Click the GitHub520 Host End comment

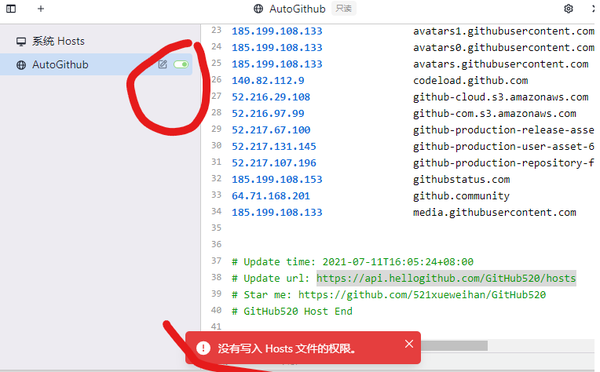[292, 311]
